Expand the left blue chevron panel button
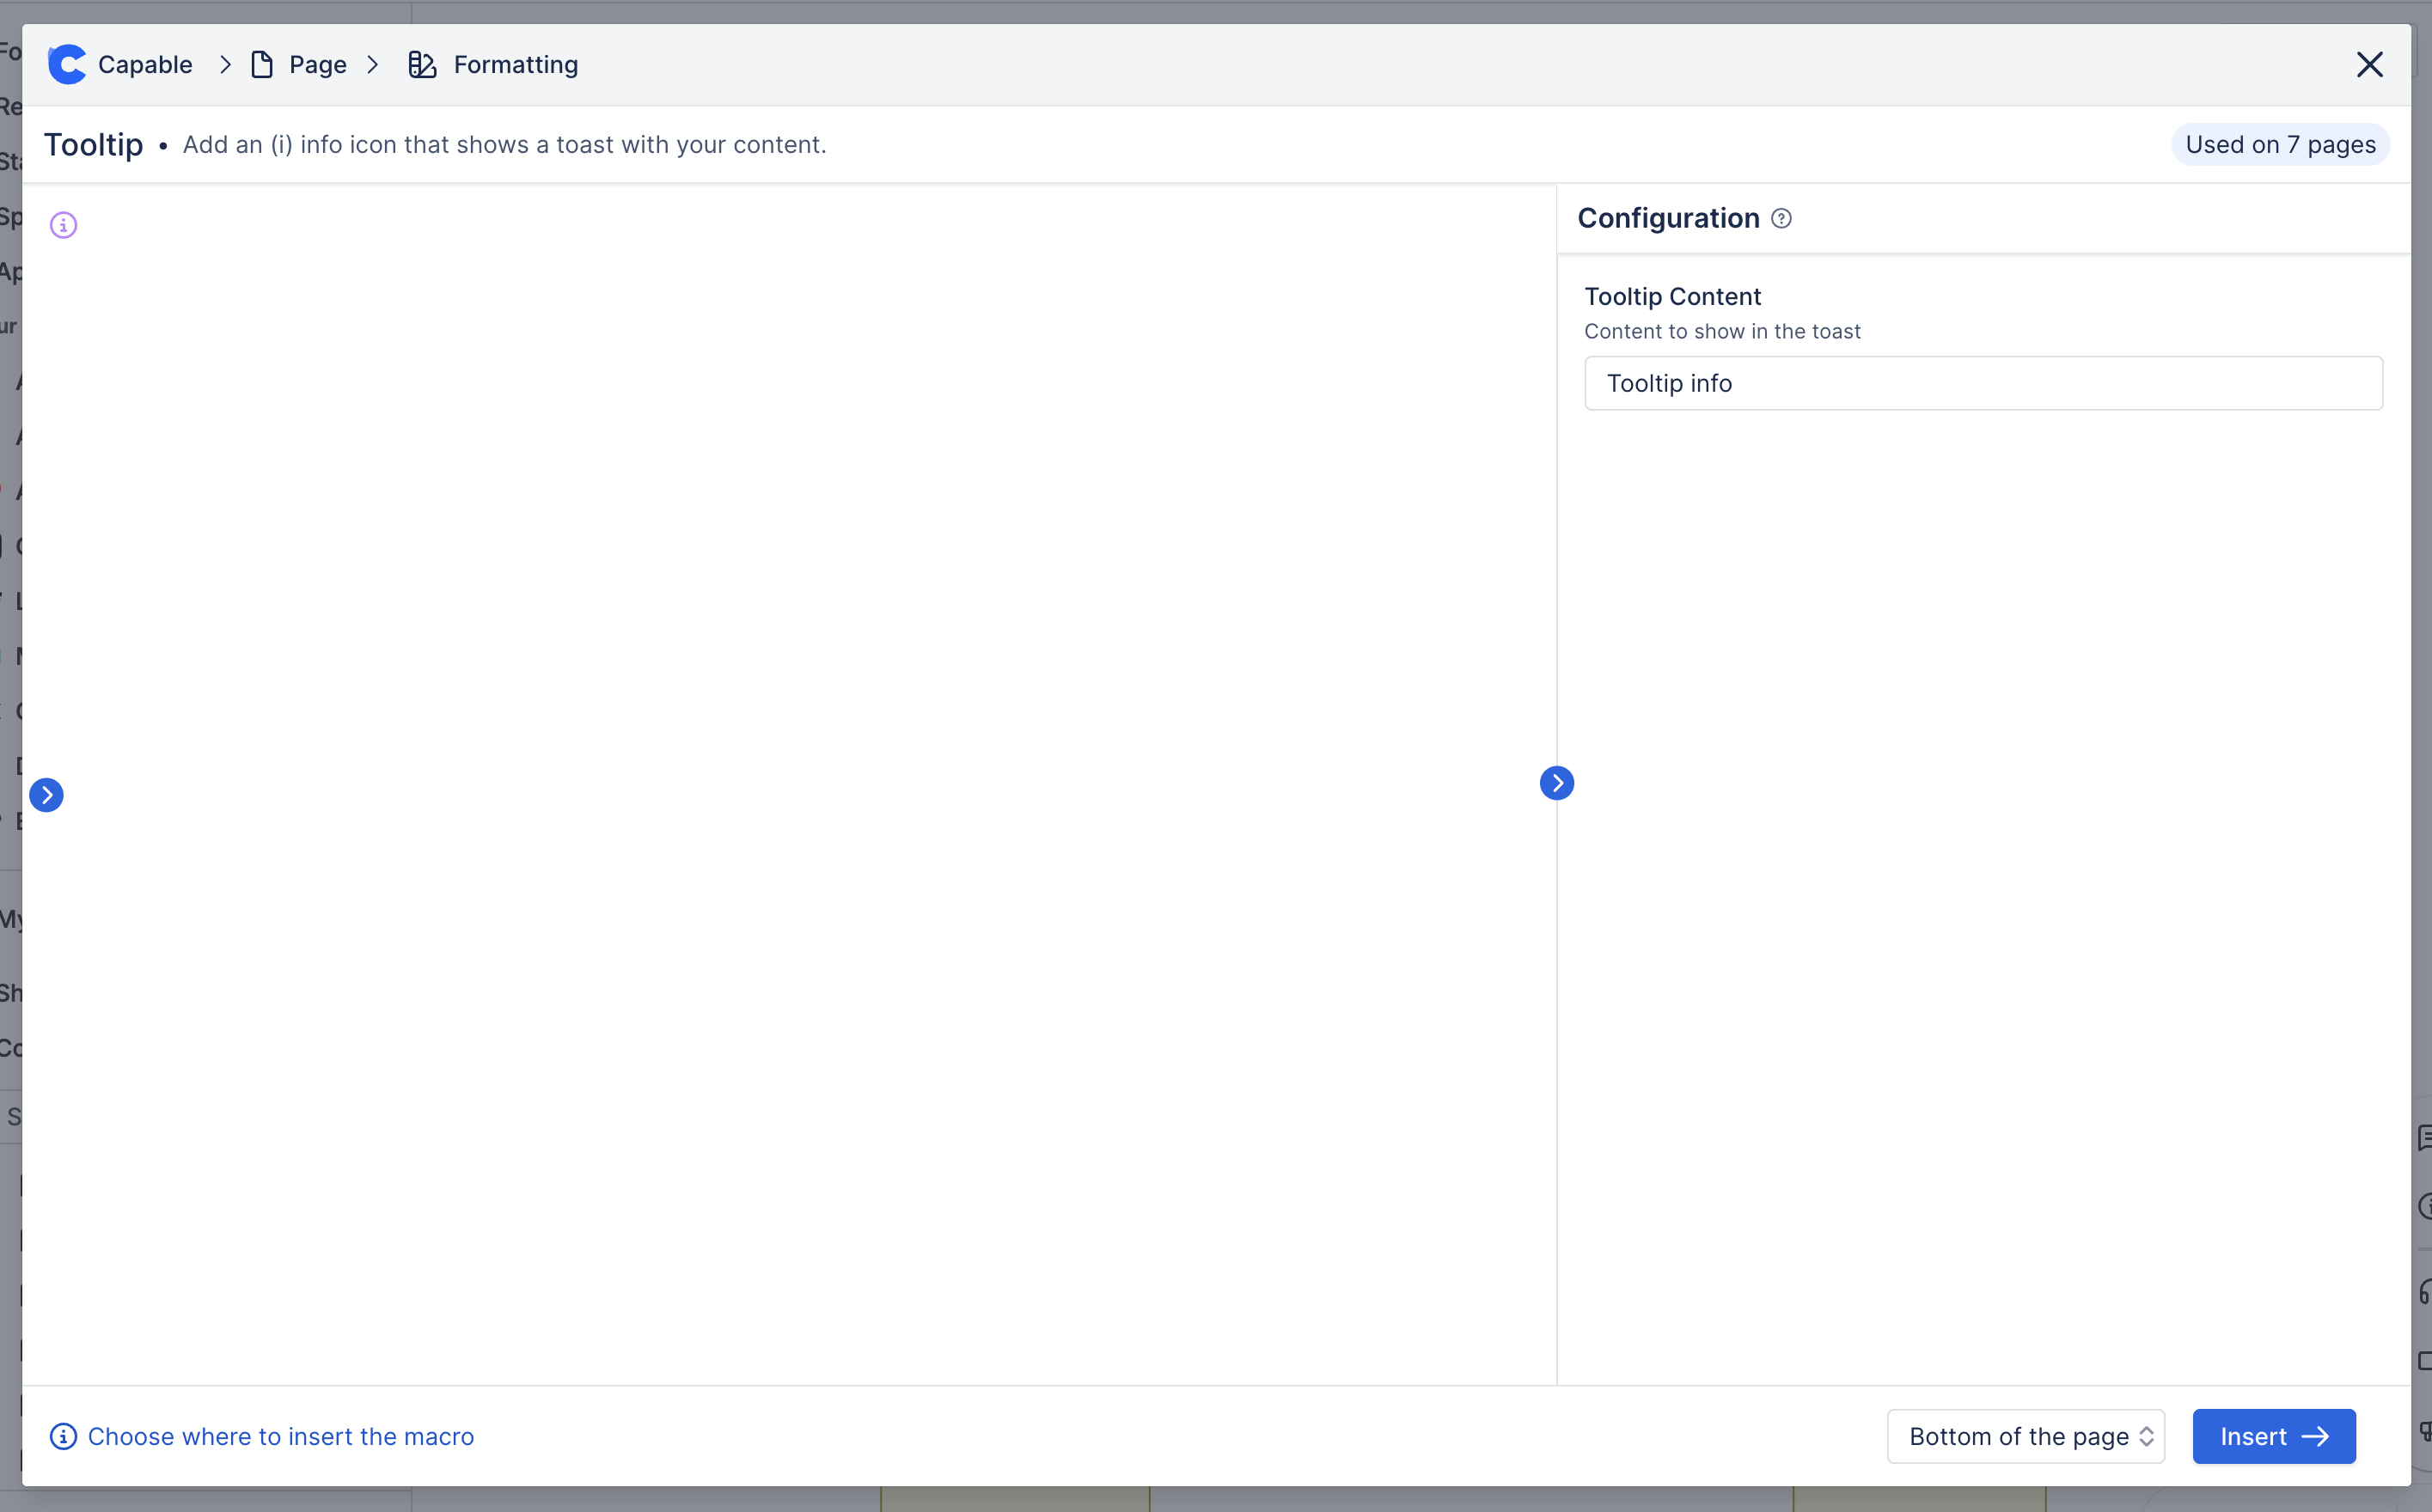This screenshot has width=2432, height=1512. (x=46, y=795)
